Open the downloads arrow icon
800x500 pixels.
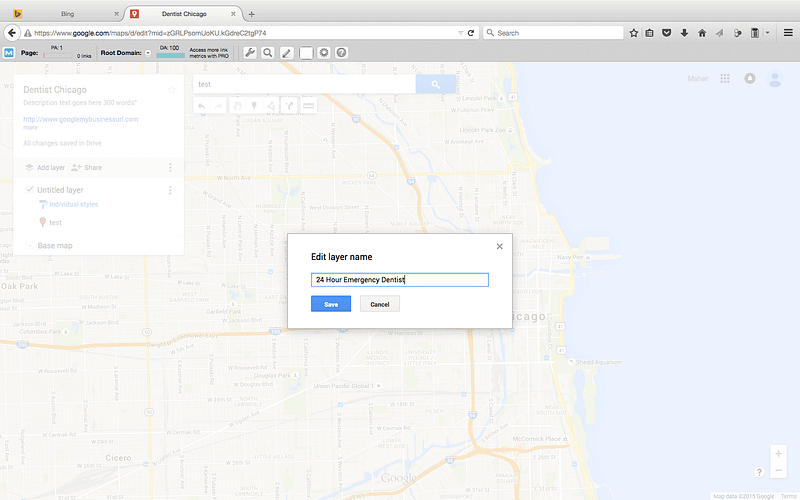pyautogui.click(x=684, y=33)
